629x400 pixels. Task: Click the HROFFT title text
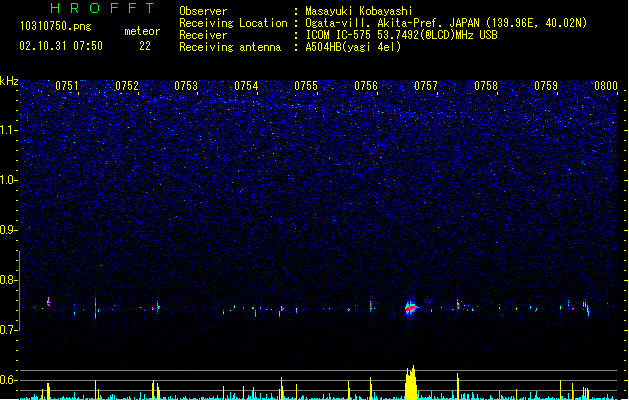click(102, 8)
